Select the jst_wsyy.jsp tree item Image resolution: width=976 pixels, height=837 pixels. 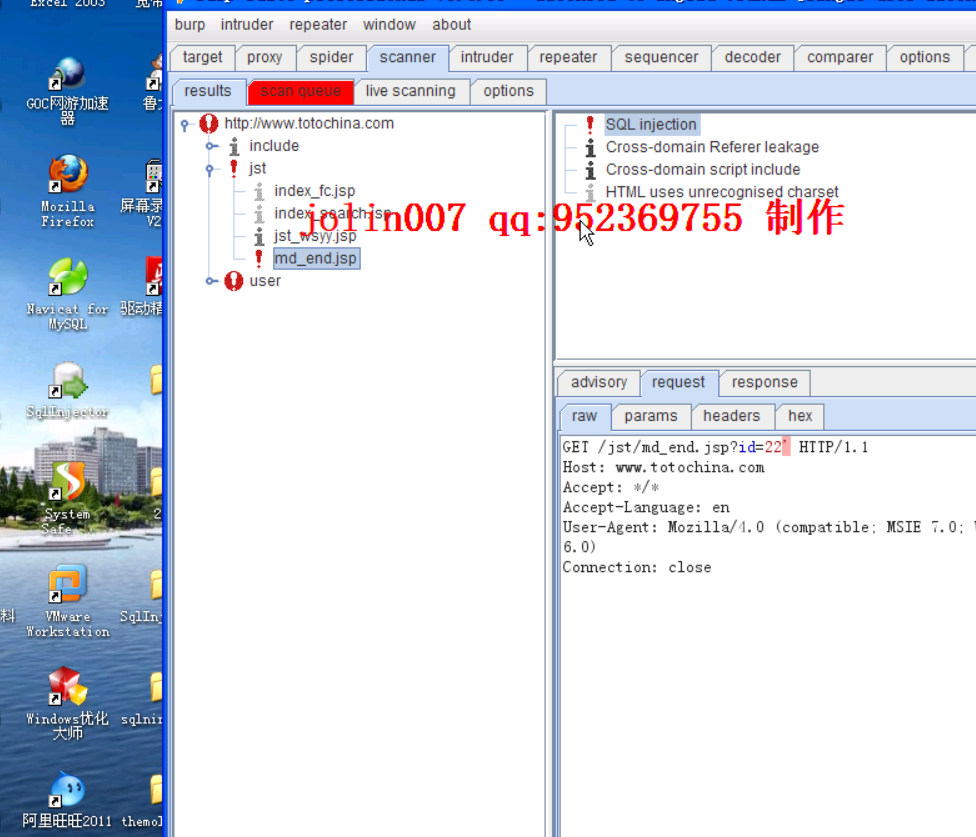coord(315,236)
